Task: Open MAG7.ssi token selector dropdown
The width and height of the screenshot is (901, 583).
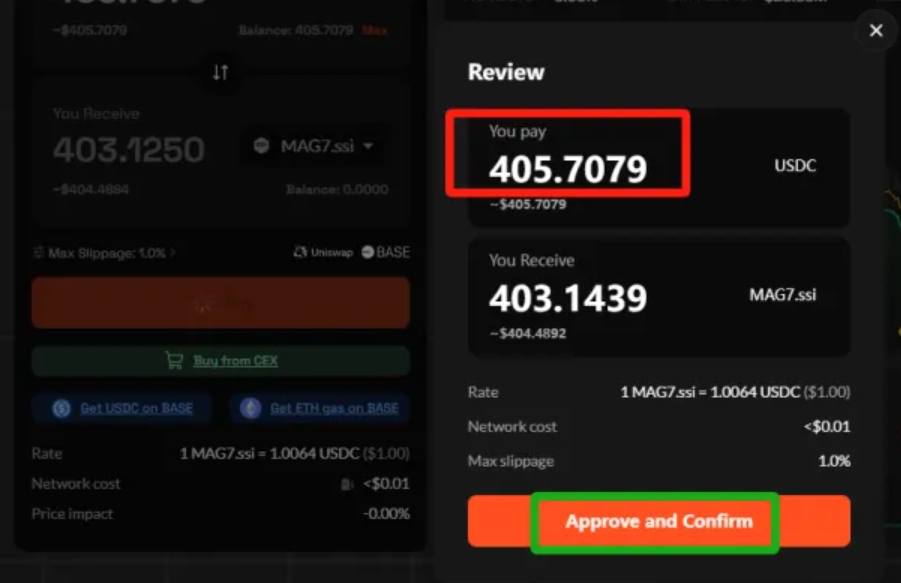Action: click(314, 146)
